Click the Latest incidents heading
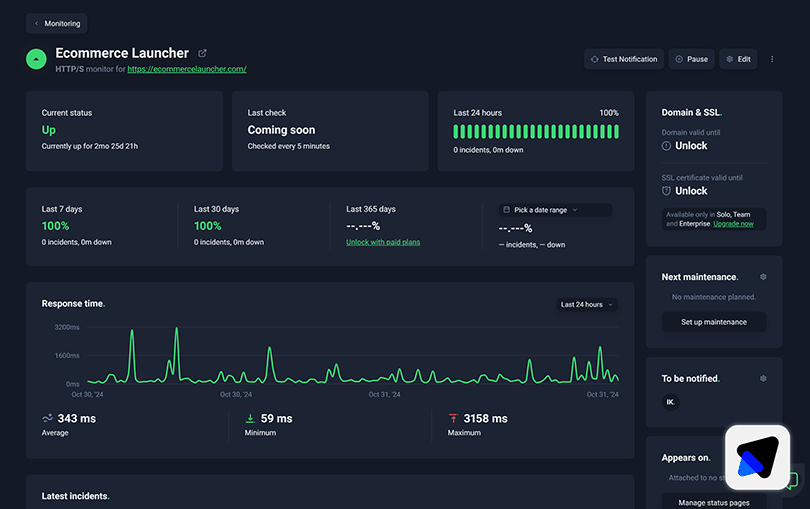Image resolution: width=810 pixels, height=509 pixels. (75, 496)
